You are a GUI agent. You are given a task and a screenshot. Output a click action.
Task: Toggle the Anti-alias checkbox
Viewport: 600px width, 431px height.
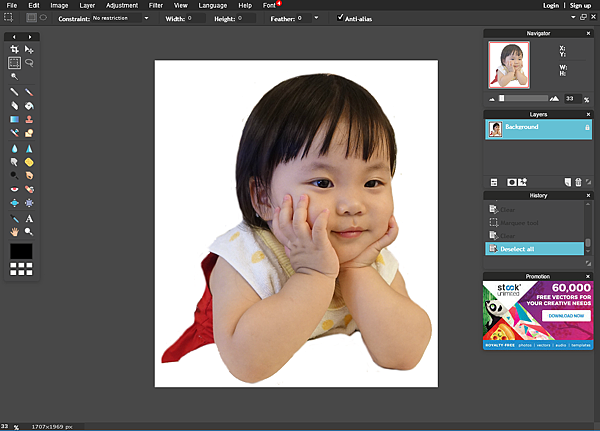[340, 18]
